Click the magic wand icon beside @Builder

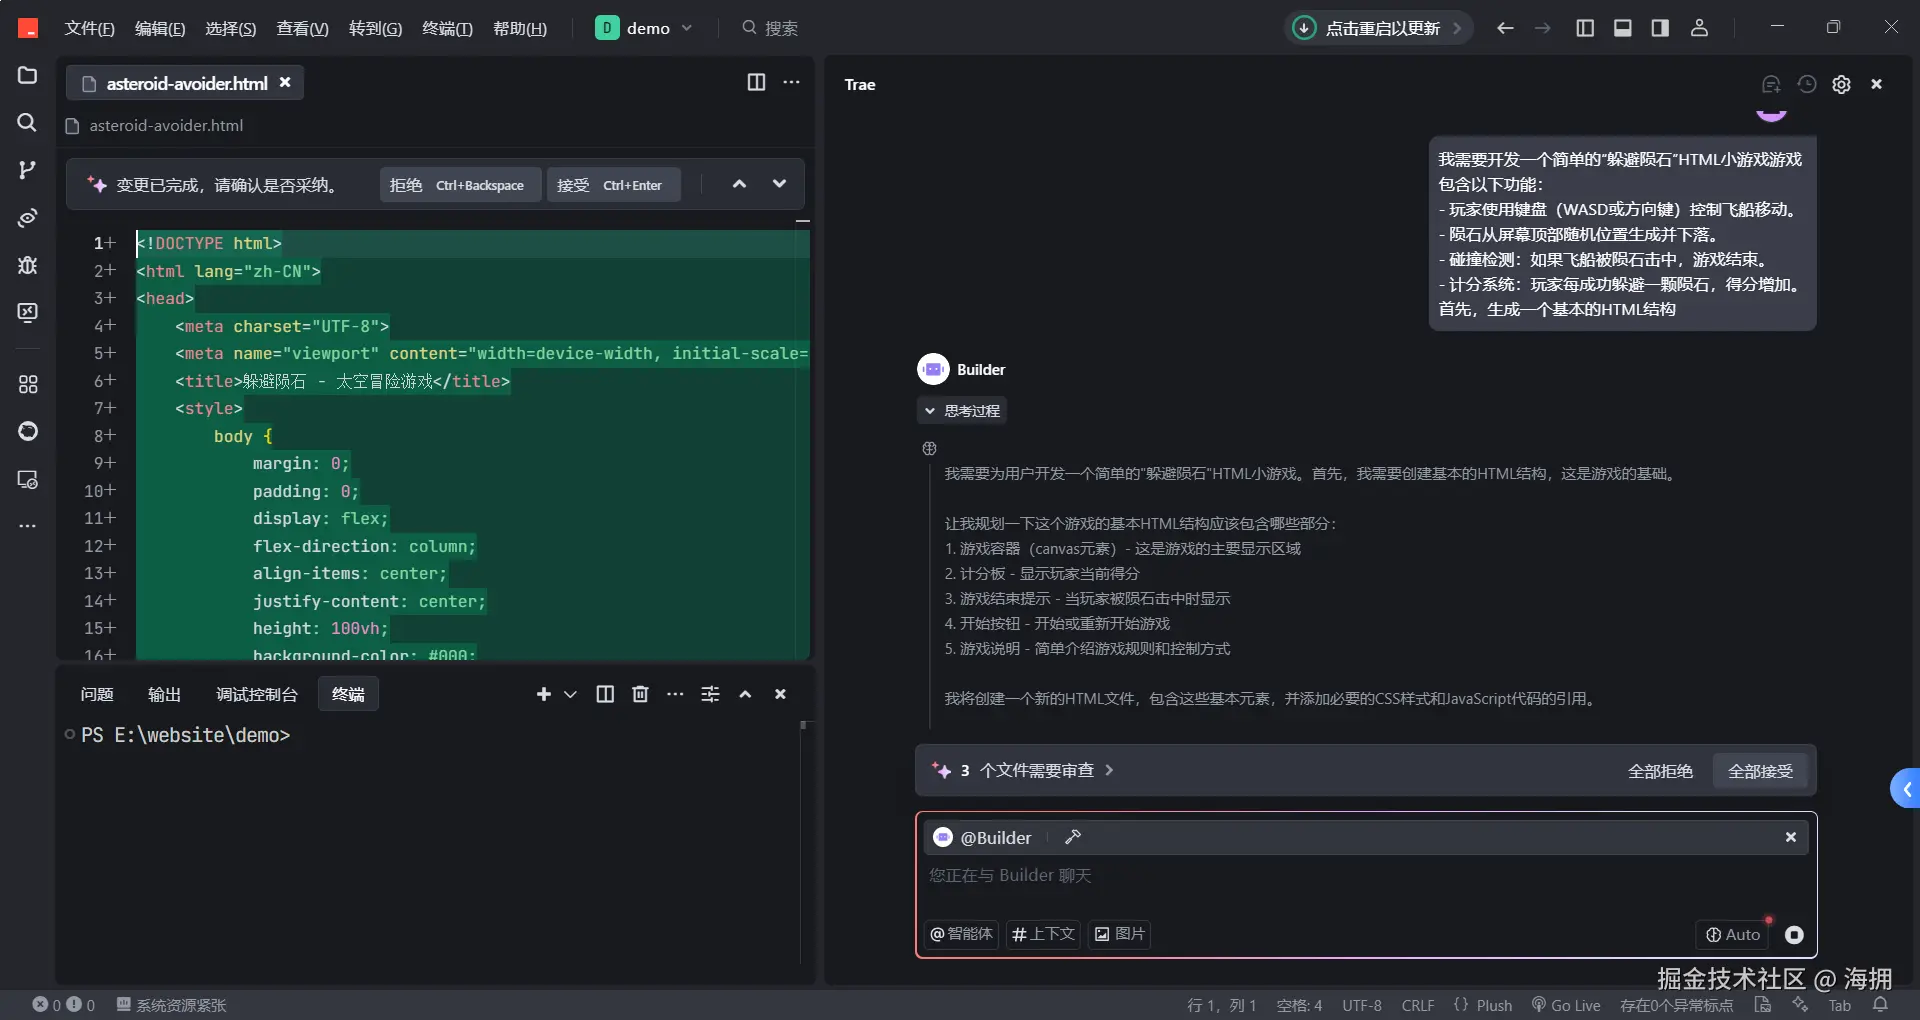[x=1073, y=837]
